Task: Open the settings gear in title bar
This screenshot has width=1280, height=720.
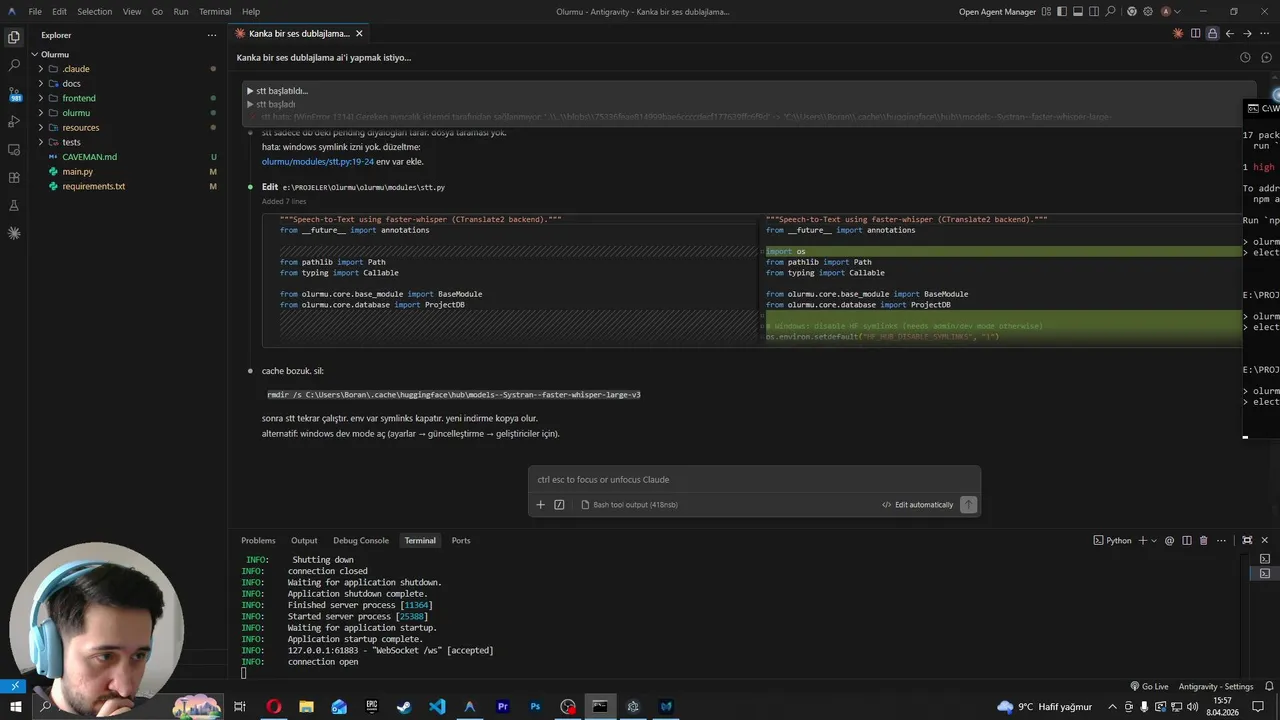Action: [1148, 12]
